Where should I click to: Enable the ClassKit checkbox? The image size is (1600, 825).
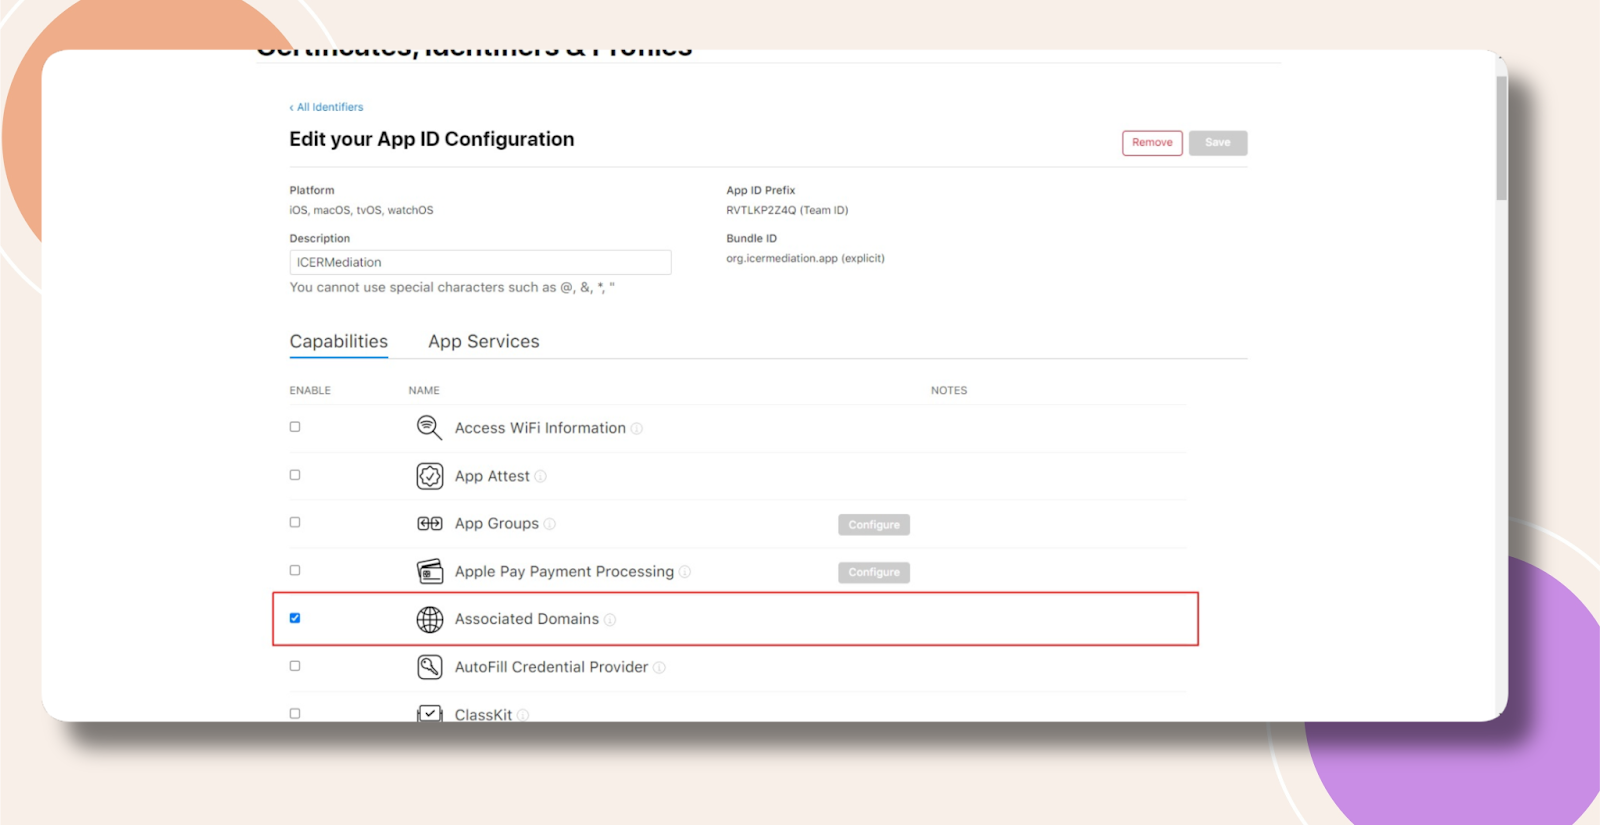[295, 713]
